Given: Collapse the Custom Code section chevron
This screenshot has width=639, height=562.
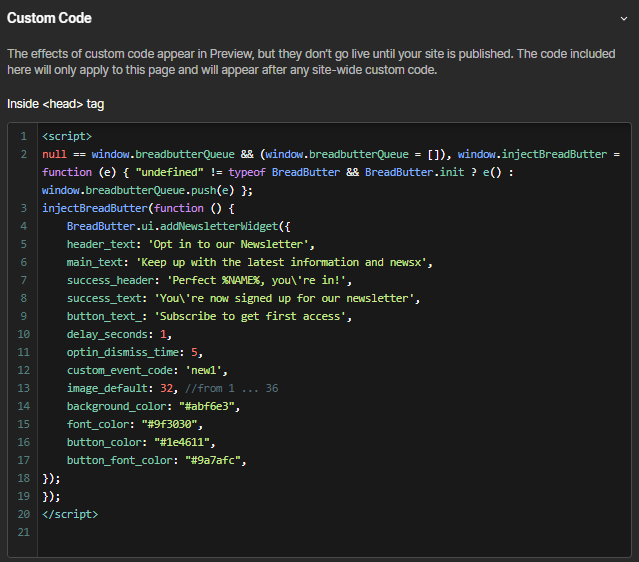Looking at the screenshot, I should [x=623, y=18].
